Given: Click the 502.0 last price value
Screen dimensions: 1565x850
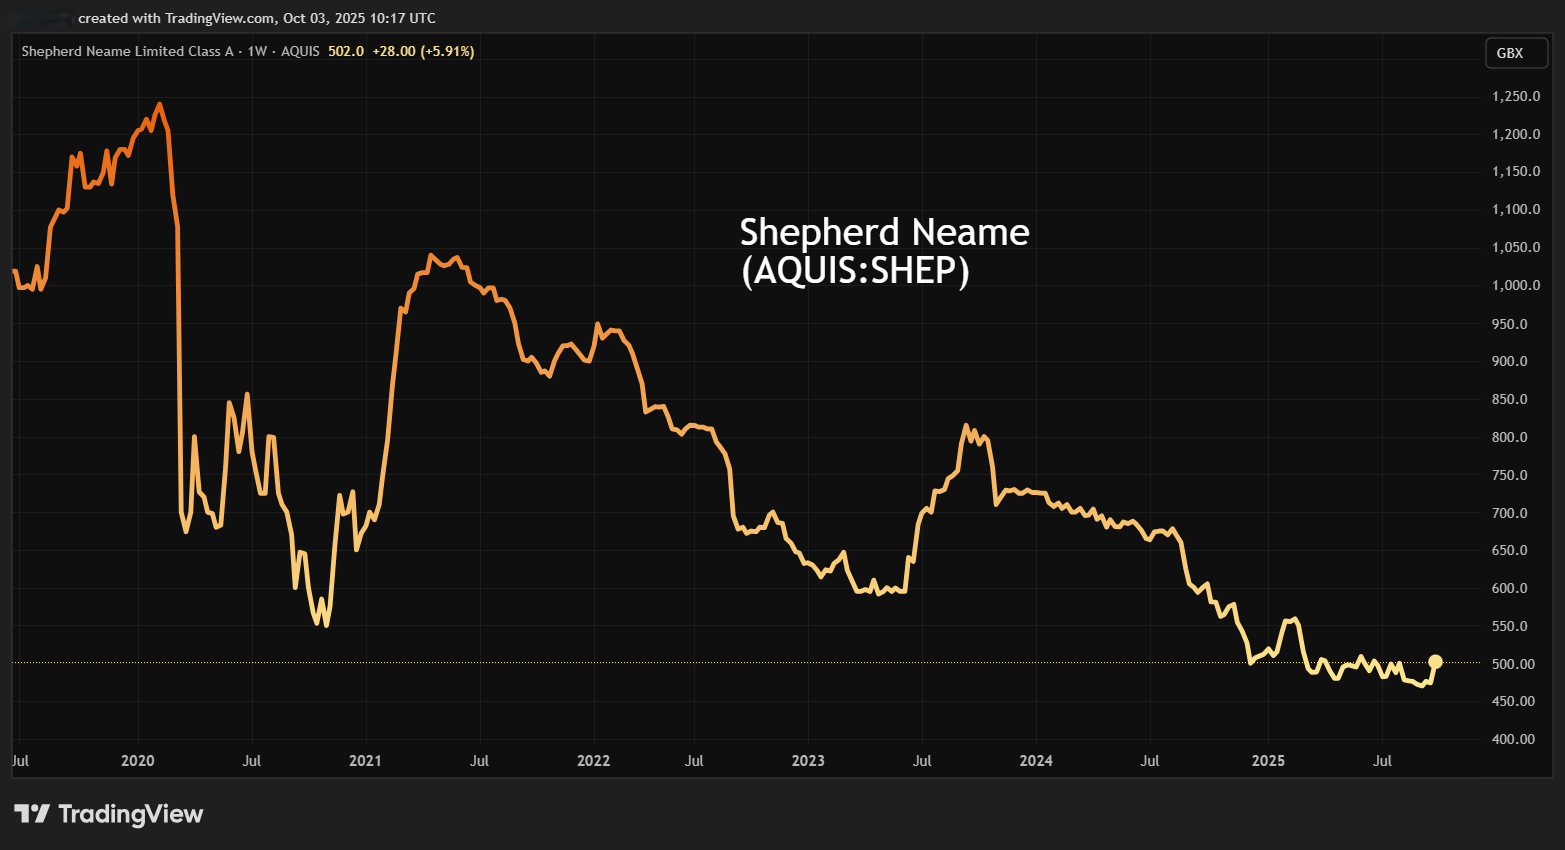Looking at the screenshot, I should tap(346, 51).
